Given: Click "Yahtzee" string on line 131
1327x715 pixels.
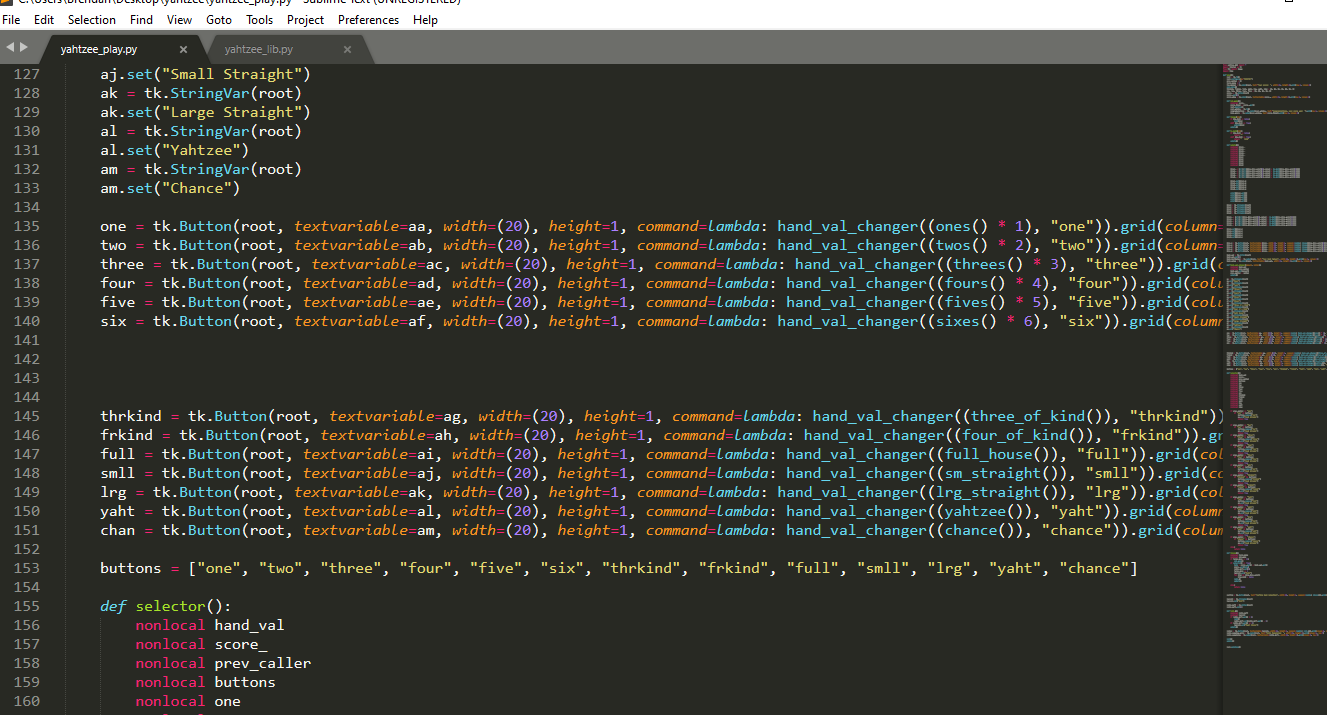Looking at the screenshot, I should tap(201, 150).
